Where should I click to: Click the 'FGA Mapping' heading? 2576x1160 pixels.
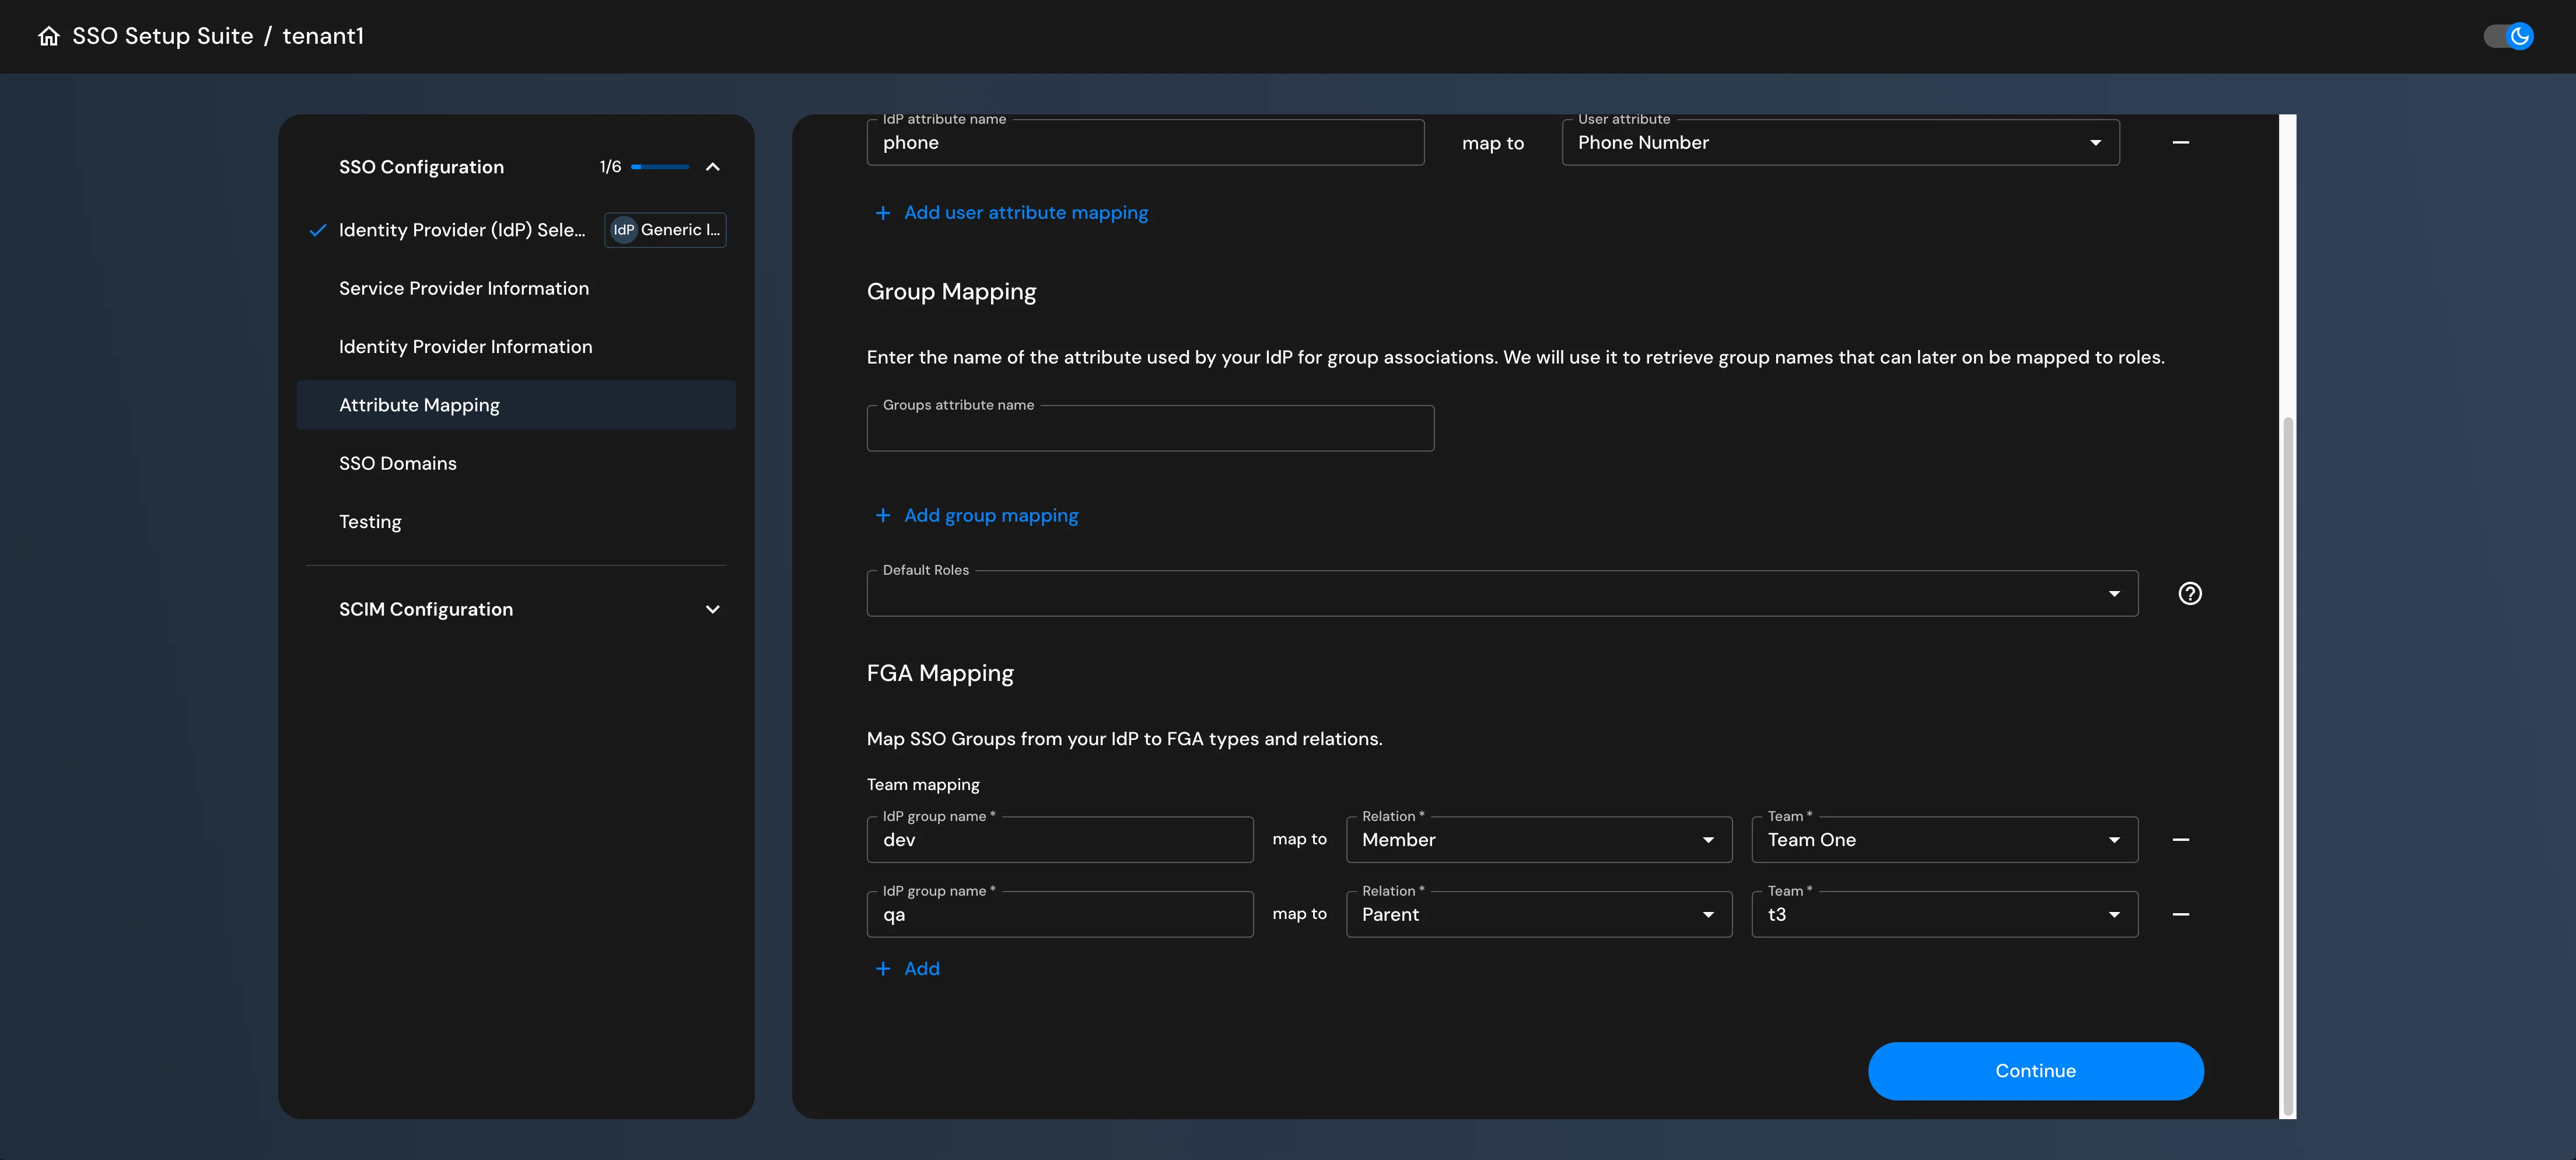point(940,673)
